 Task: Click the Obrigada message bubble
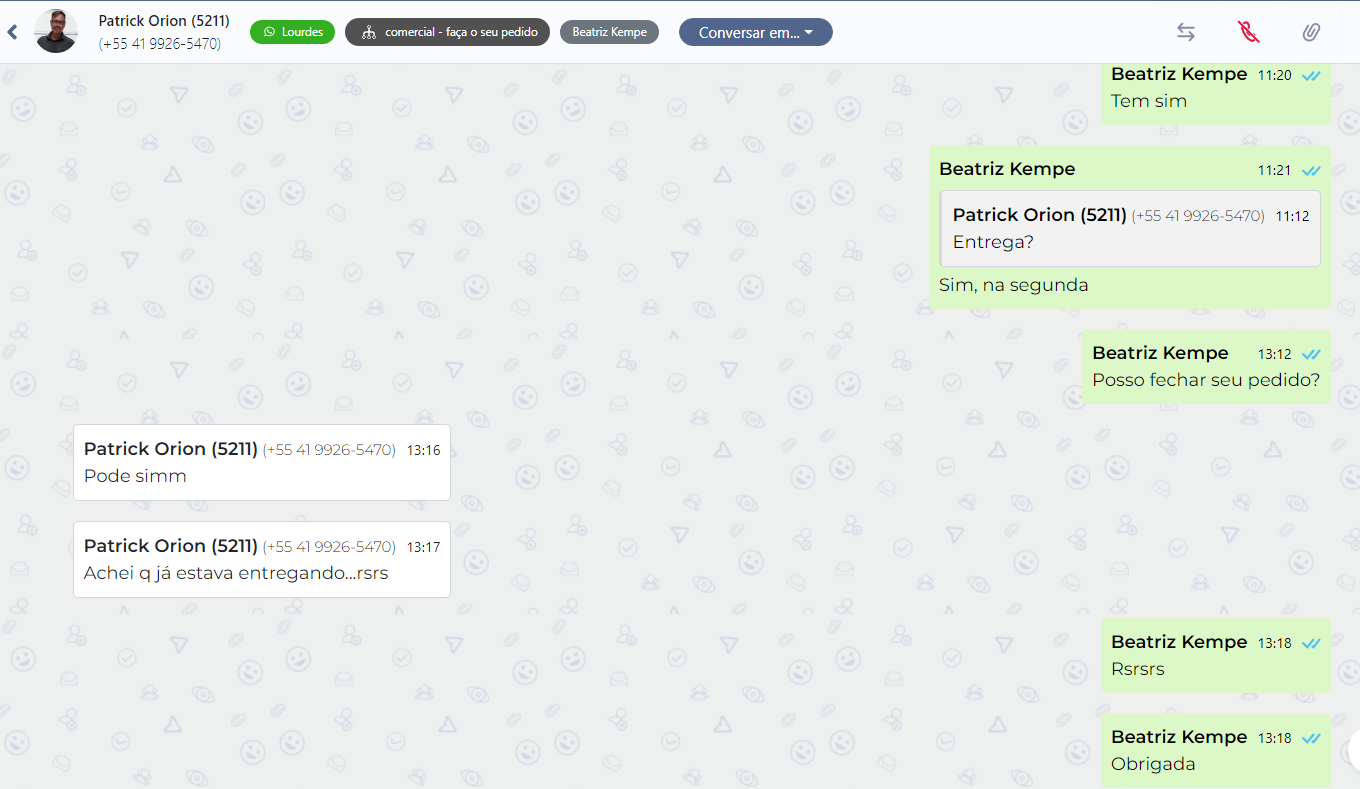(x=1215, y=751)
